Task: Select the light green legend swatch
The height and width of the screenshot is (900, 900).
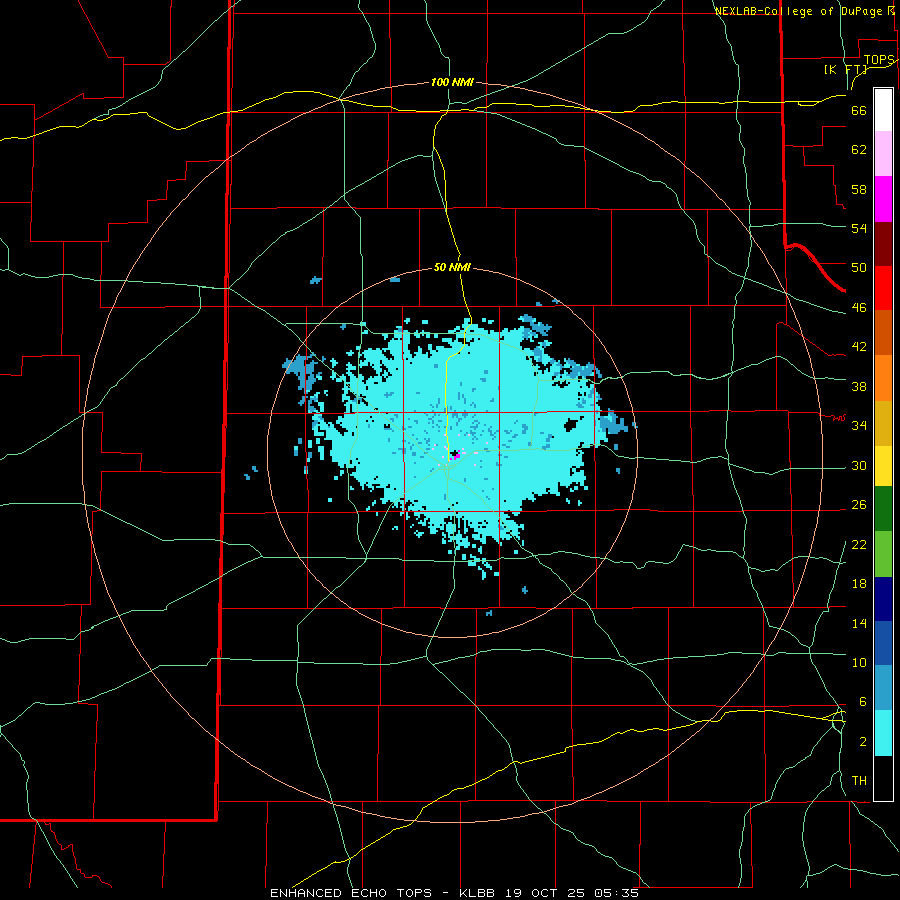Action: pyautogui.click(x=883, y=554)
